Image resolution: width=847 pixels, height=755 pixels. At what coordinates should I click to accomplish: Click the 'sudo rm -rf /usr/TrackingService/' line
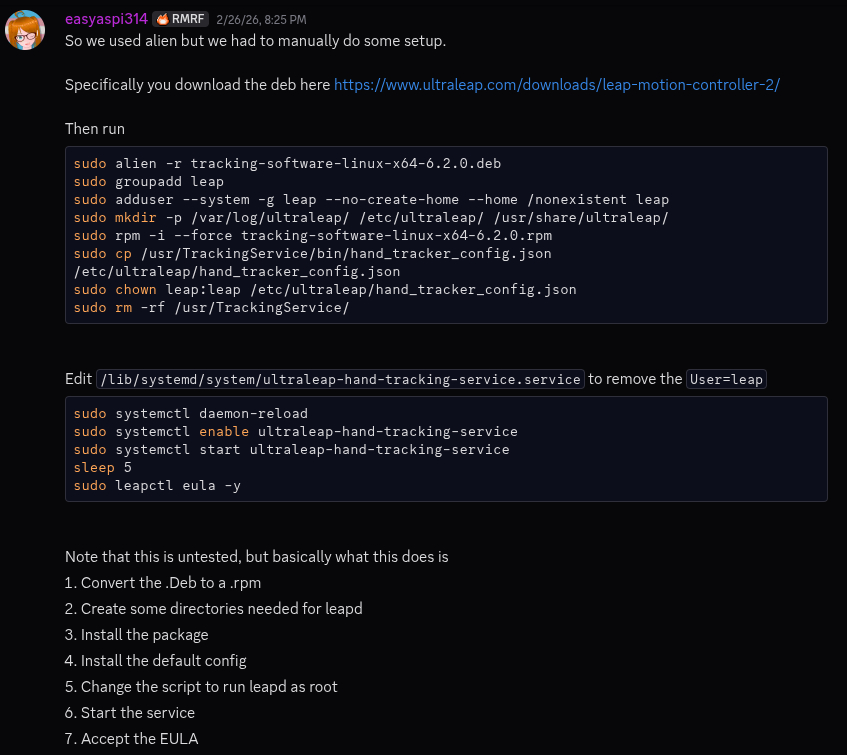(211, 307)
